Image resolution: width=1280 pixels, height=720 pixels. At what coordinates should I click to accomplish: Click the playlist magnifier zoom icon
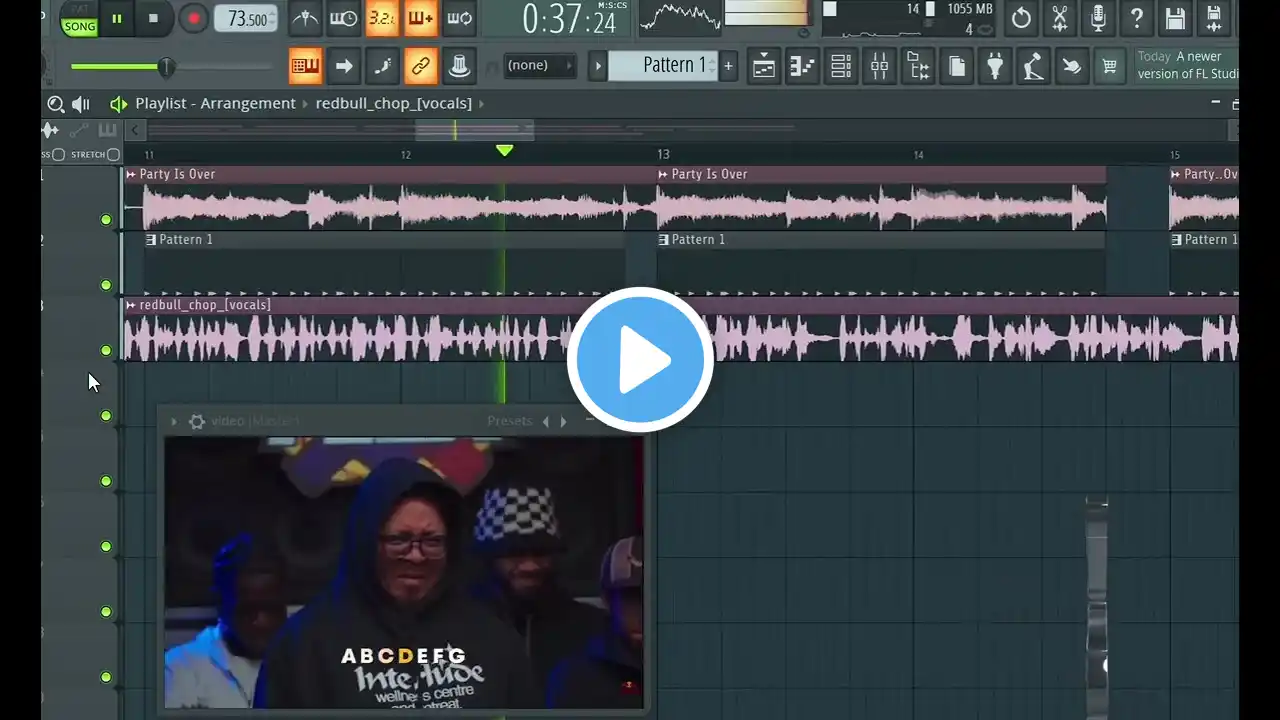click(56, 104)
